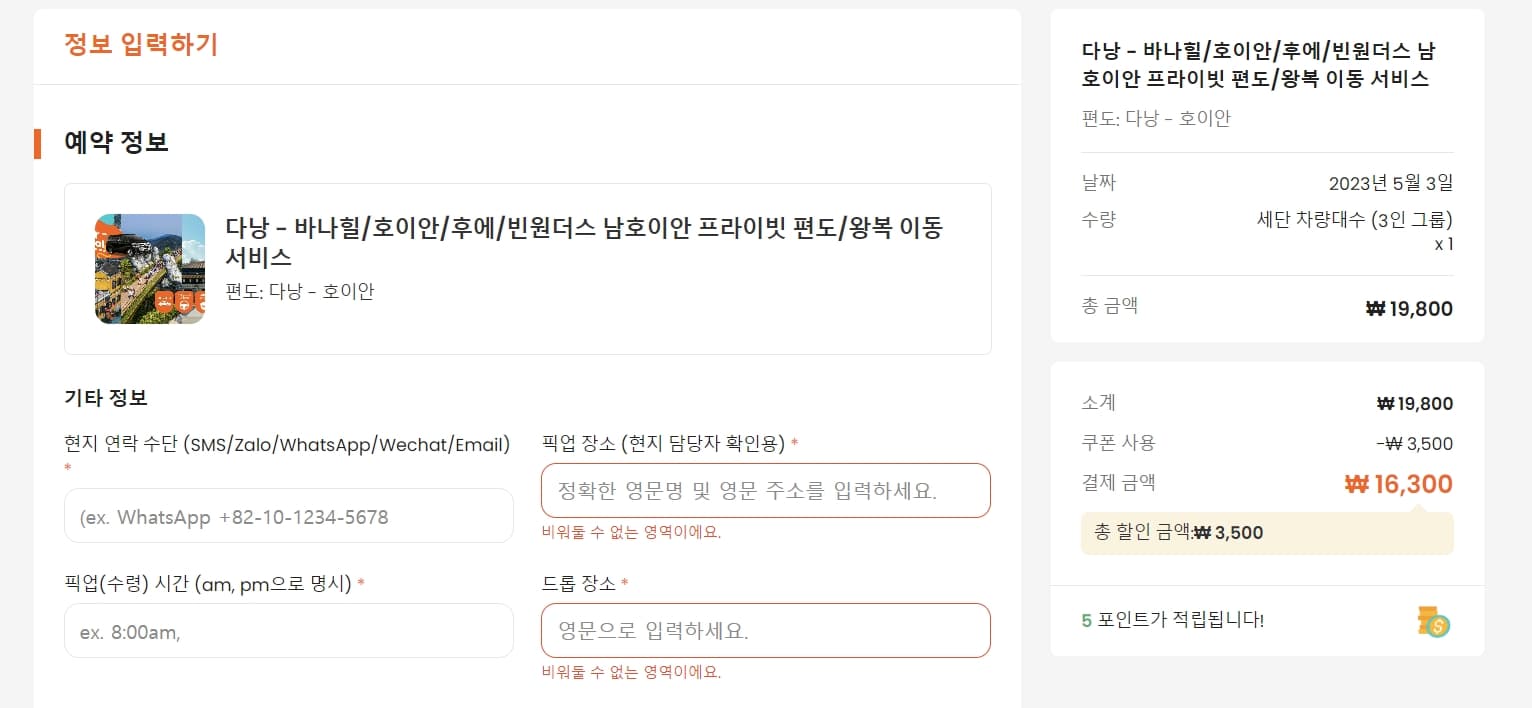Click the 정보 입력하기 page heading
1532x708 pixels.
tap(141, 45)
